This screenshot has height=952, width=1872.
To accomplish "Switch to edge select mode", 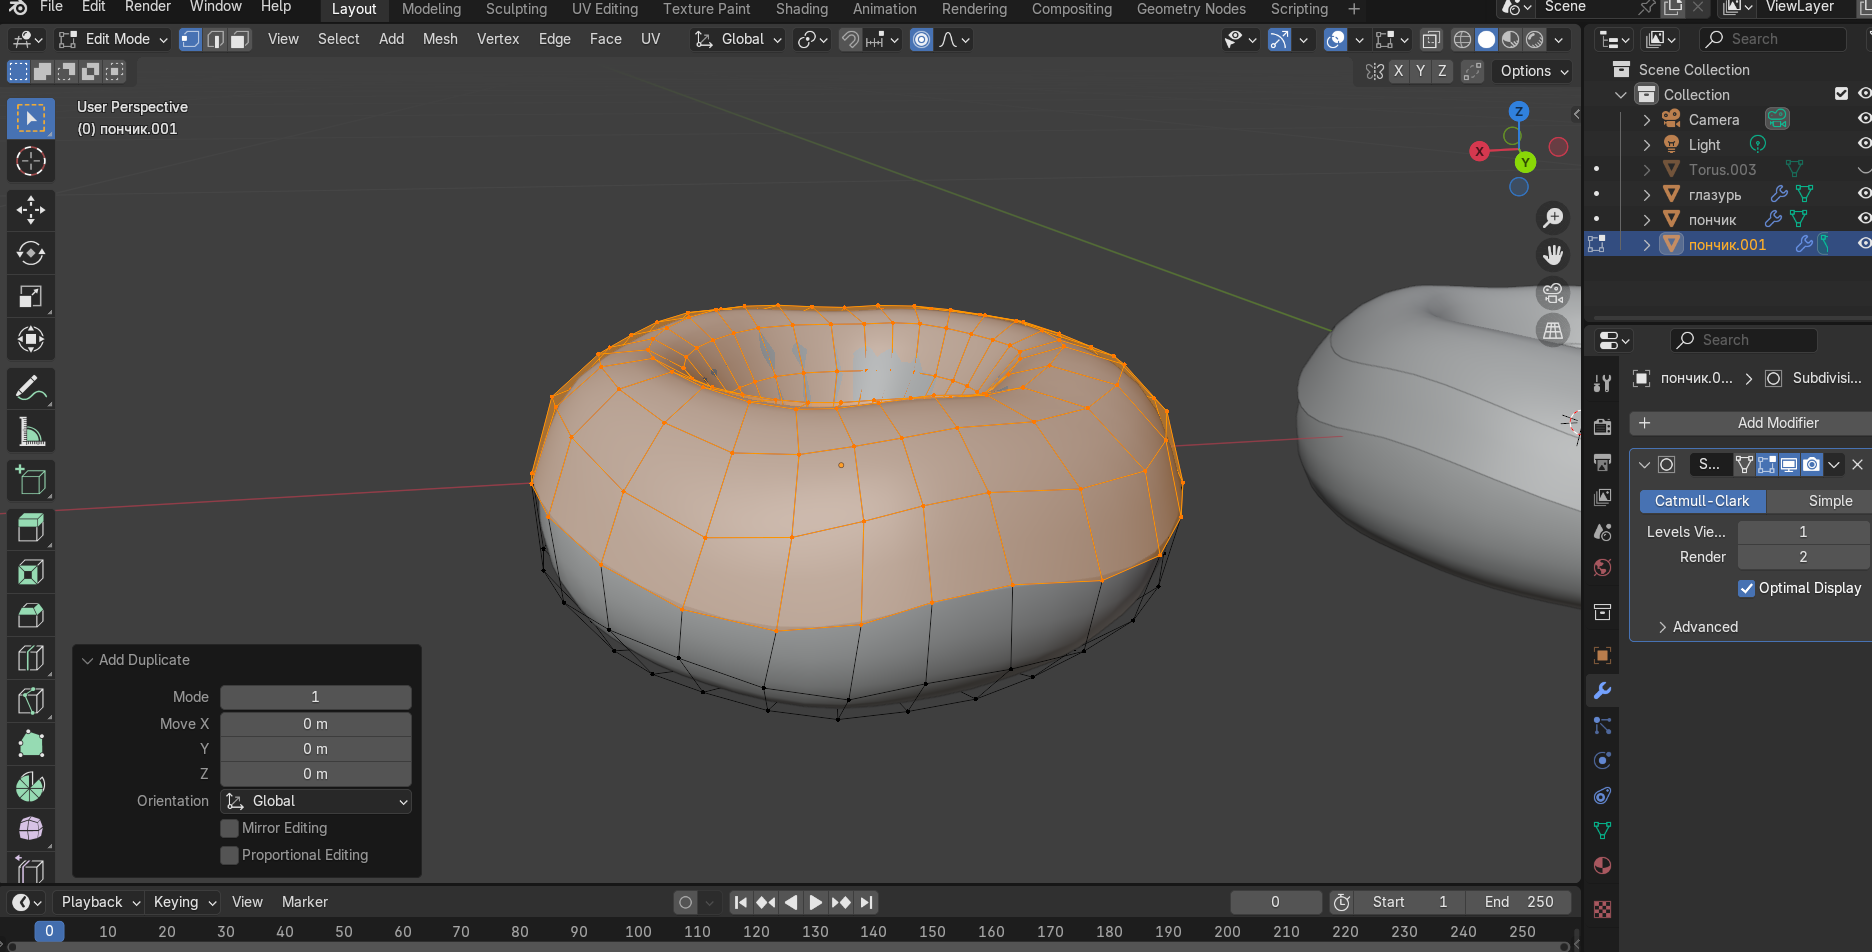I will point(215,39).
